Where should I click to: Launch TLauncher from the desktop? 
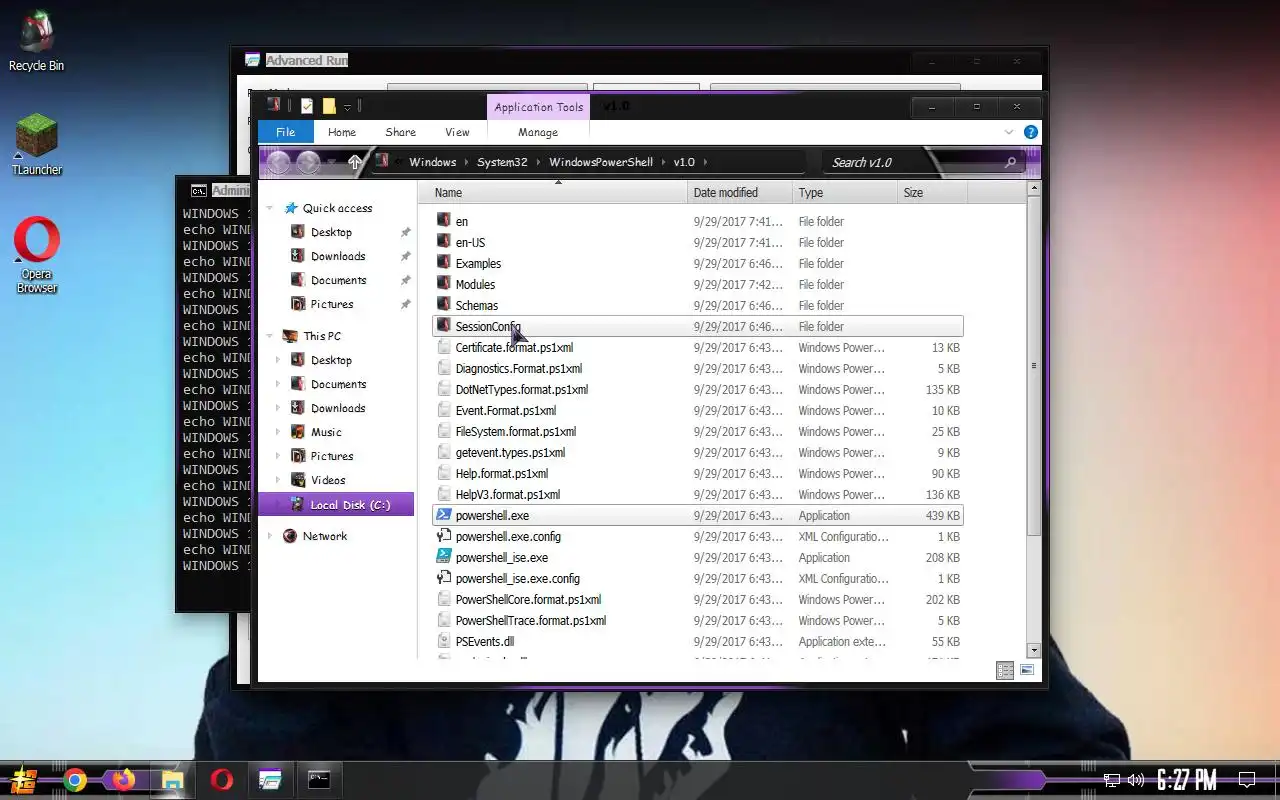36,145
